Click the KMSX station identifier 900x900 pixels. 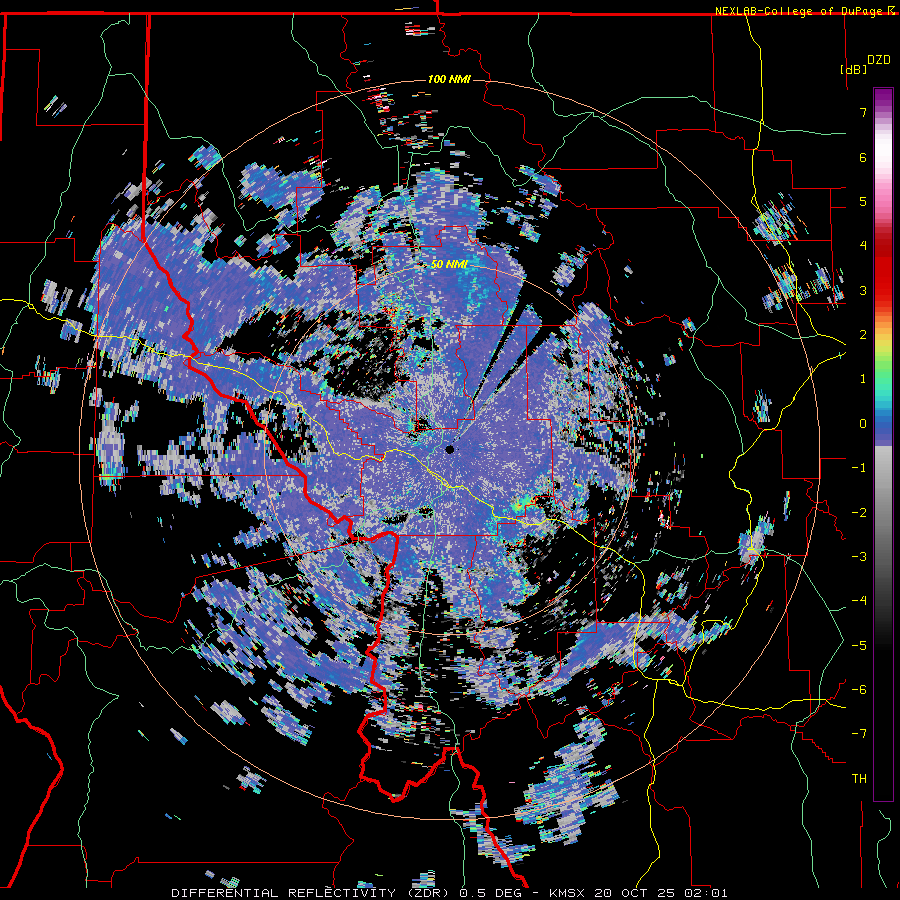[x=569, y=893]
